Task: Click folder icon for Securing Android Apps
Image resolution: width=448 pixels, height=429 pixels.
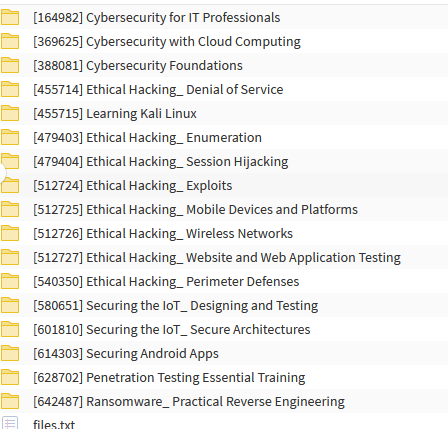Action: 10,353
